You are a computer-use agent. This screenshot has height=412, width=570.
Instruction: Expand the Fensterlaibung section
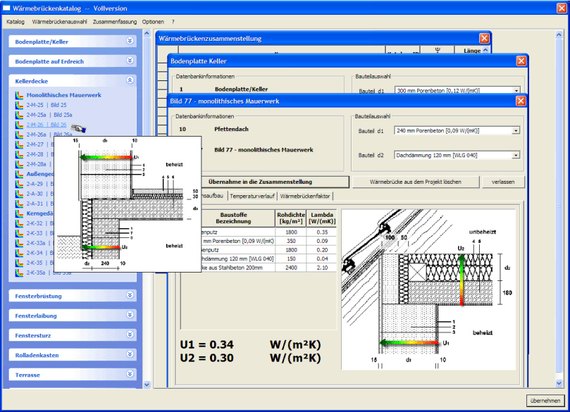coord(130,315)
